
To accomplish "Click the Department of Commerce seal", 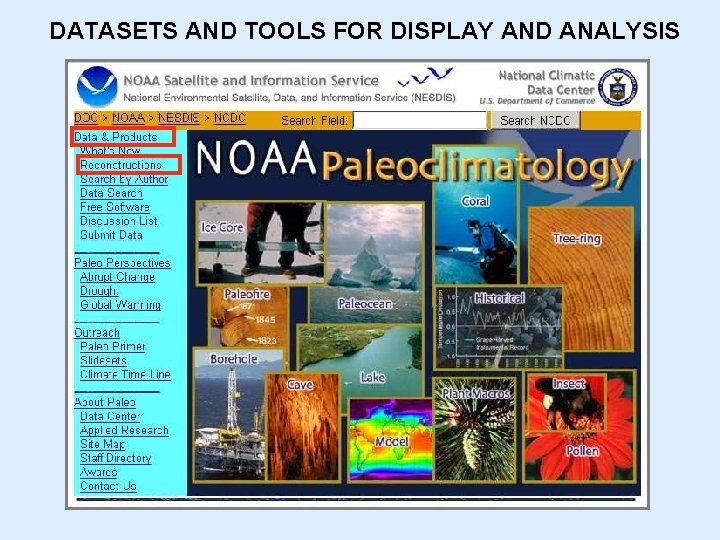I will pos(618,87).
